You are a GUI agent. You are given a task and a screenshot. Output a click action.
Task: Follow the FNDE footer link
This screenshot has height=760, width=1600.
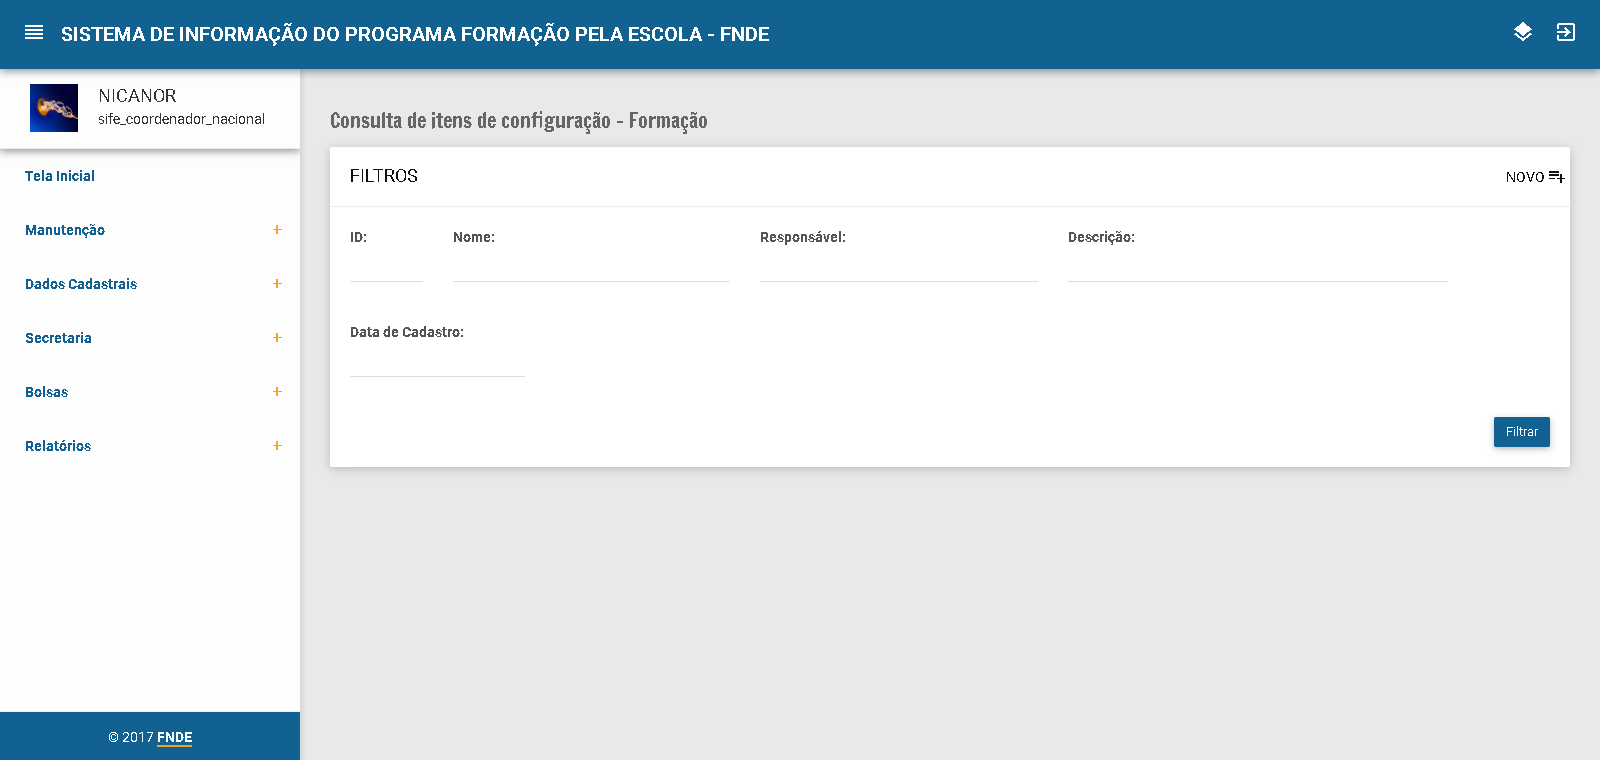174,738
